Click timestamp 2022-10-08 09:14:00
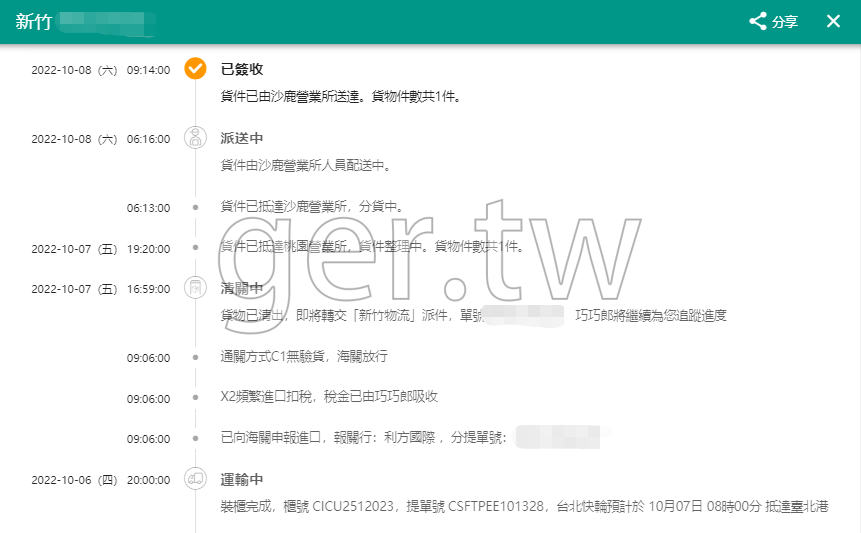This screenshot has height=533, width=861. [x=100, y=70]
